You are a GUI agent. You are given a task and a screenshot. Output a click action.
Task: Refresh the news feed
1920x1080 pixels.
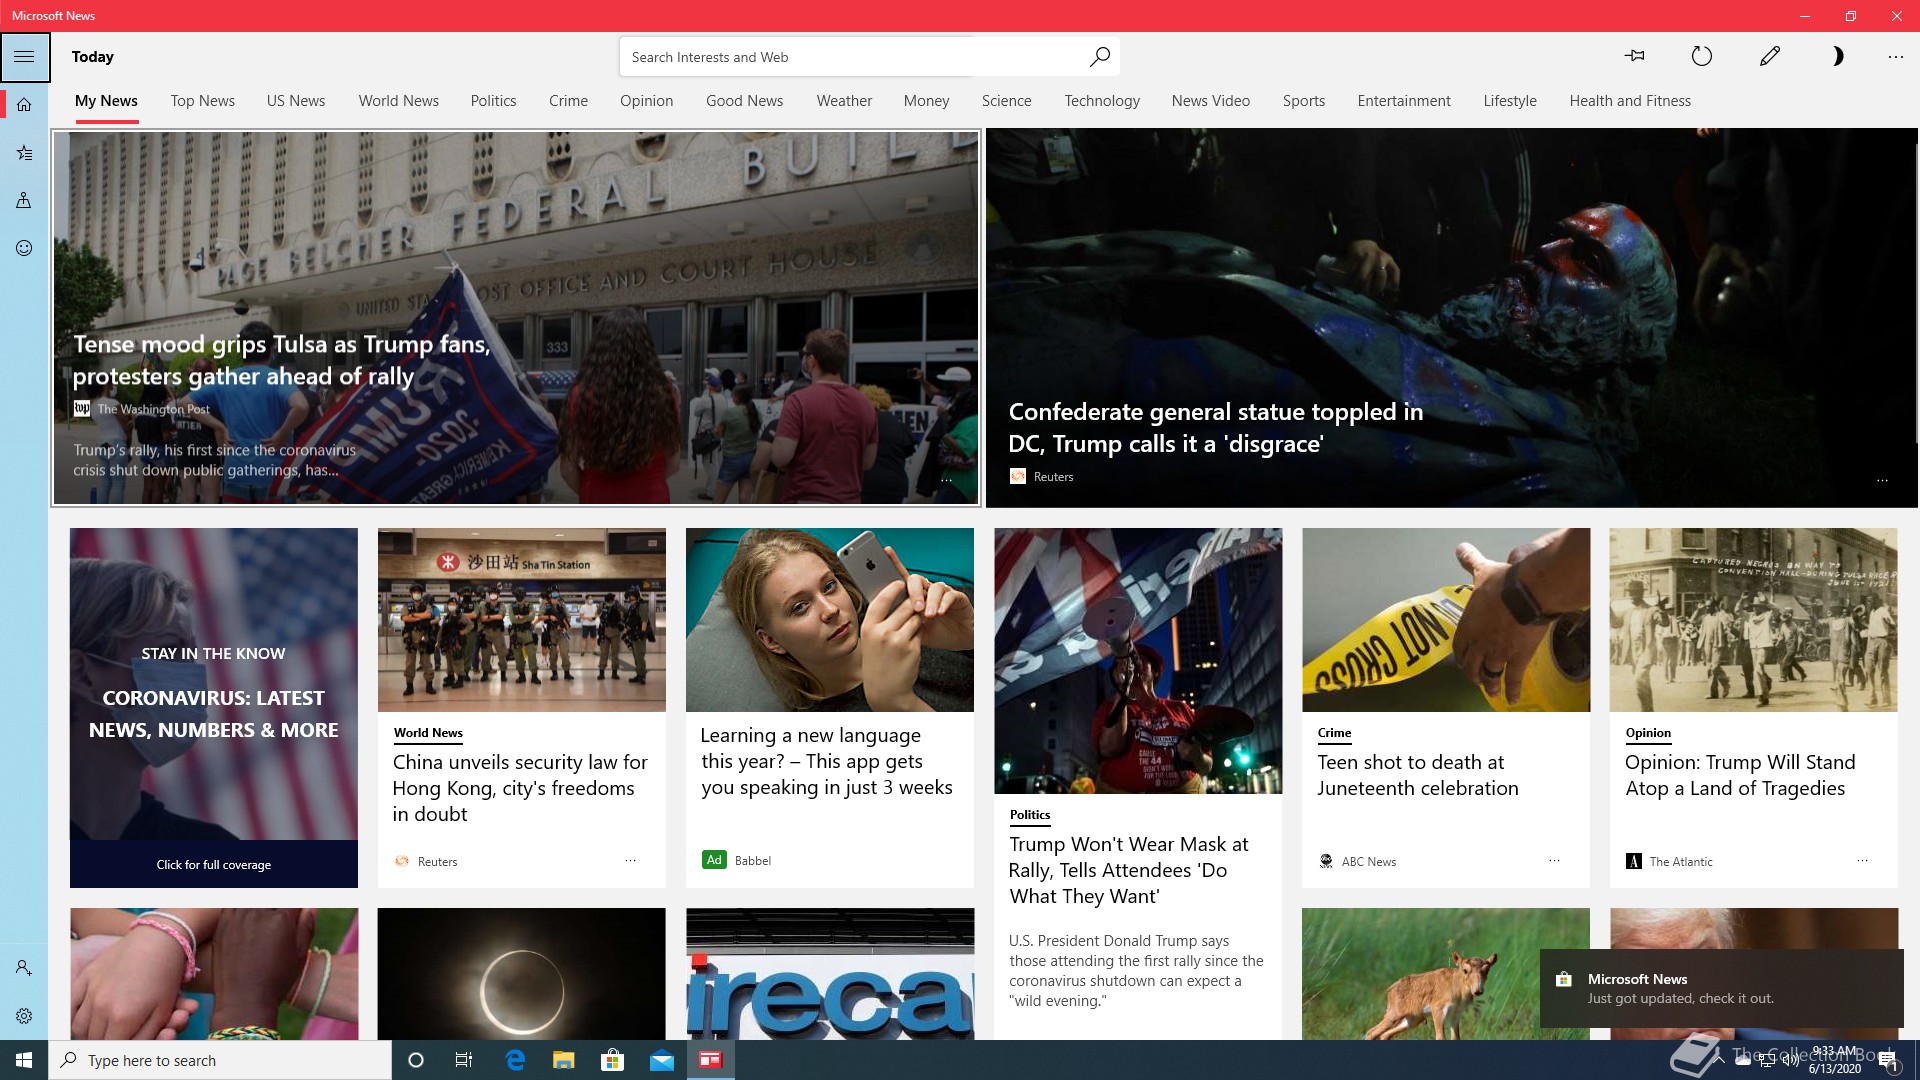[1701, 56]
